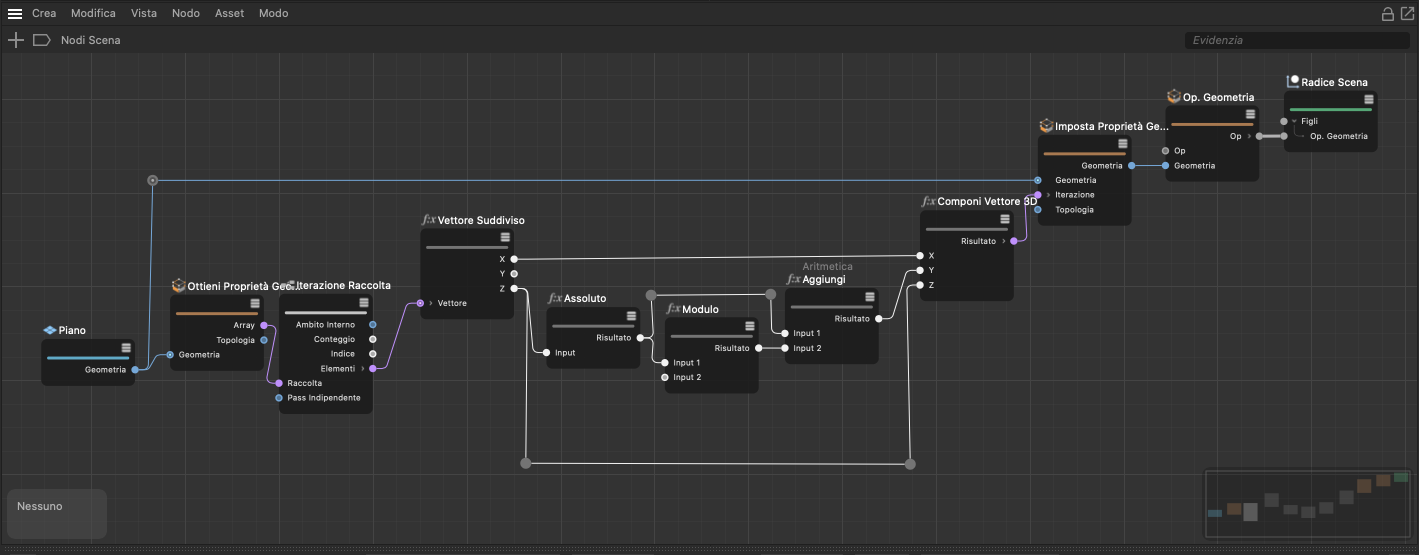Click Indice port on Iterazione Raccolta
Image resolution: width=1419 pixels, height=555 pixels.
tap(373, 354)
